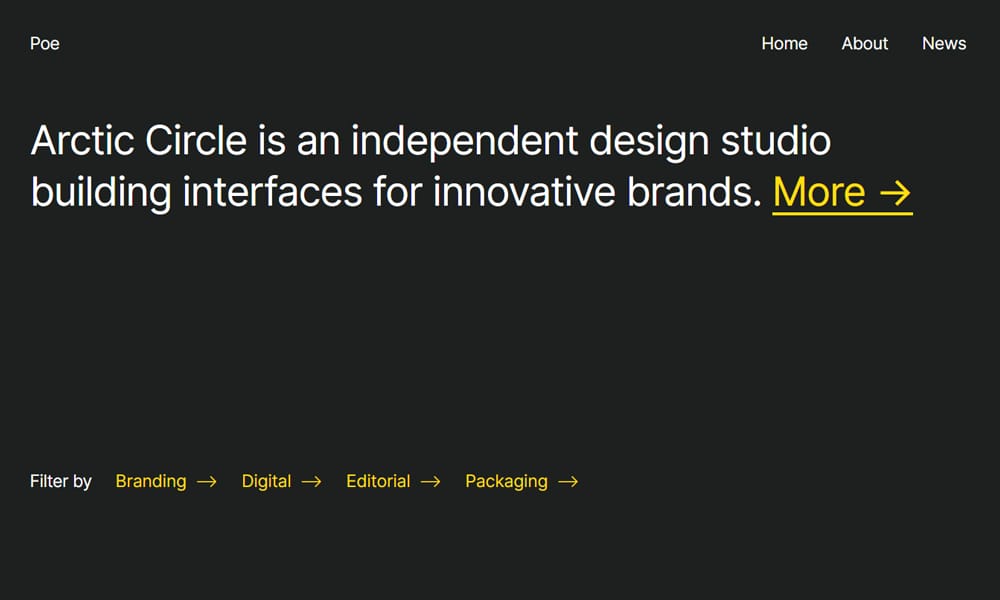Filter projects by Digital label

[266, 481]
